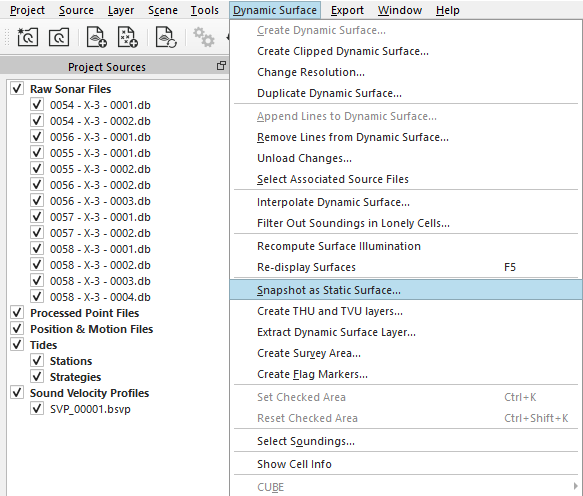Image resolution: width=583 pixels, height=496 pixels.
Task: Undock the Project Sources panel
Action: point(221,66)
